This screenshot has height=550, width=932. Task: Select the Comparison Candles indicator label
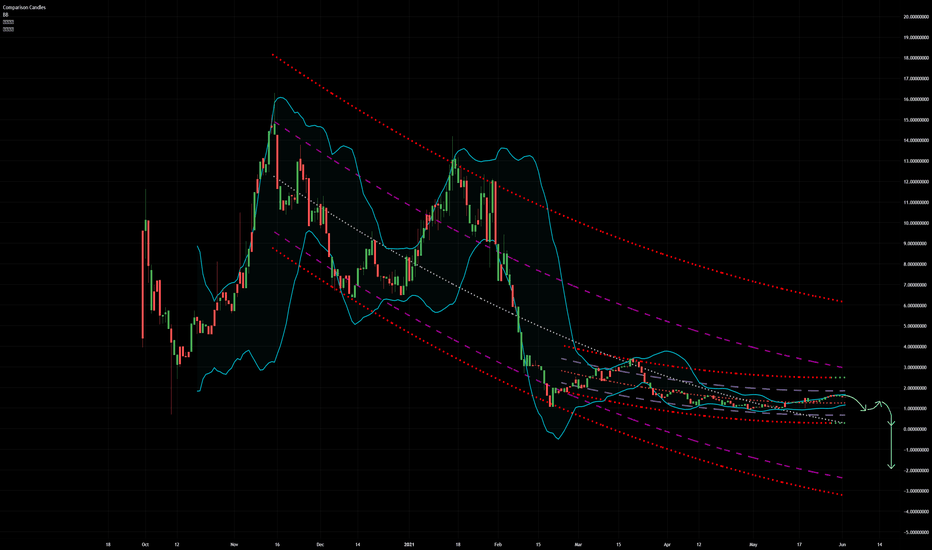pyautogui.click(x=24, y=8)
